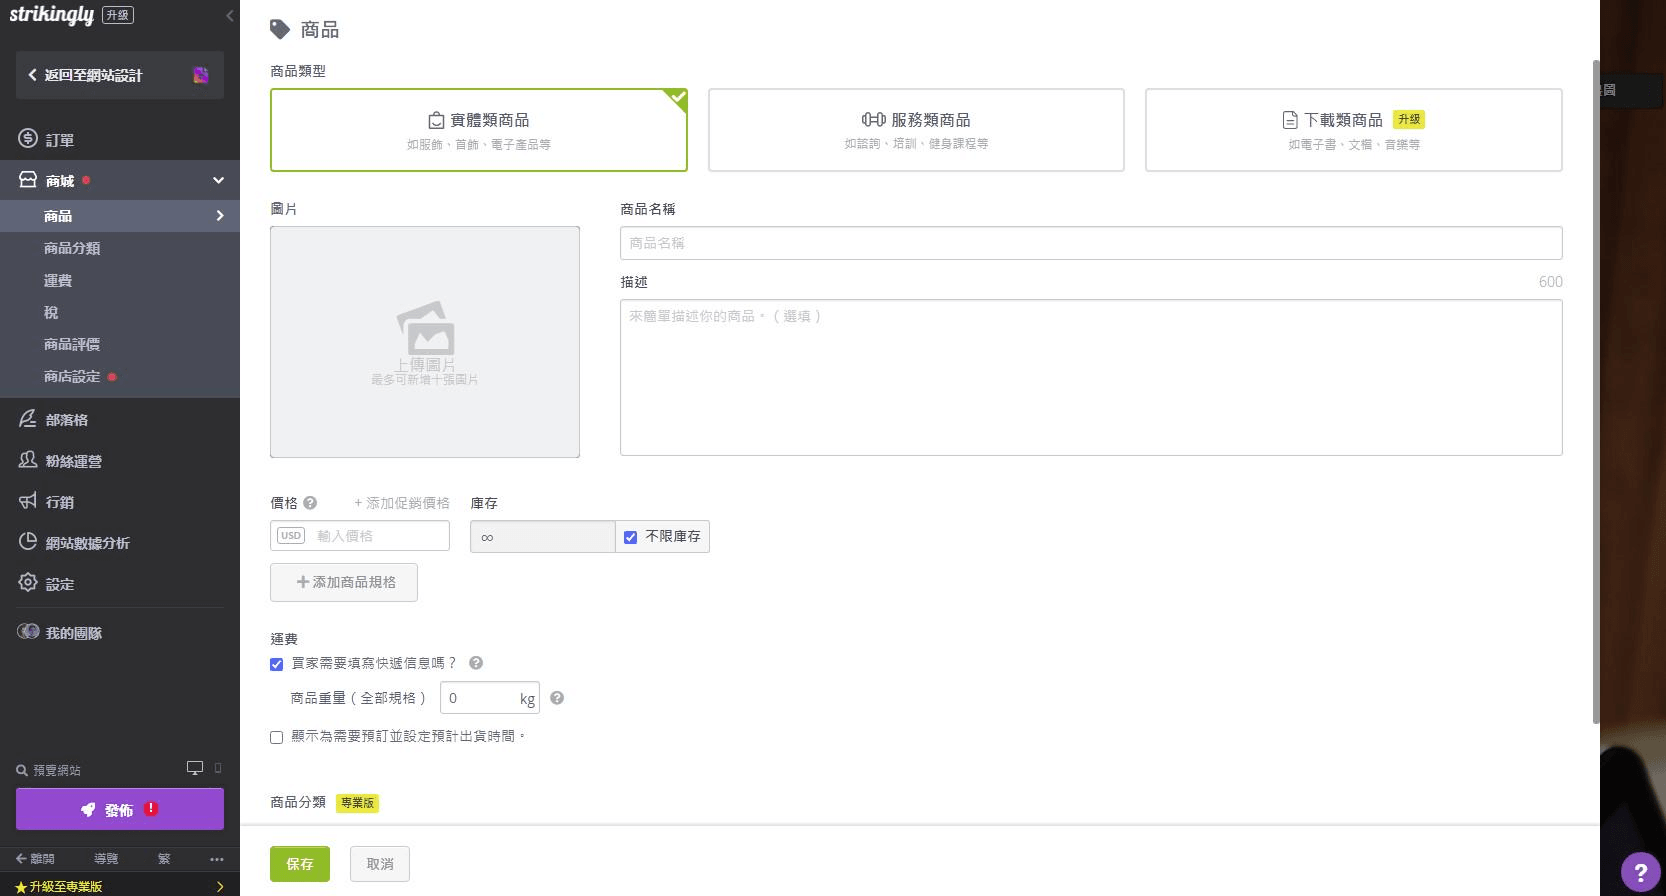Click help icon beside 快遞信息 question
1666x896 pixels.
point(476,663)
